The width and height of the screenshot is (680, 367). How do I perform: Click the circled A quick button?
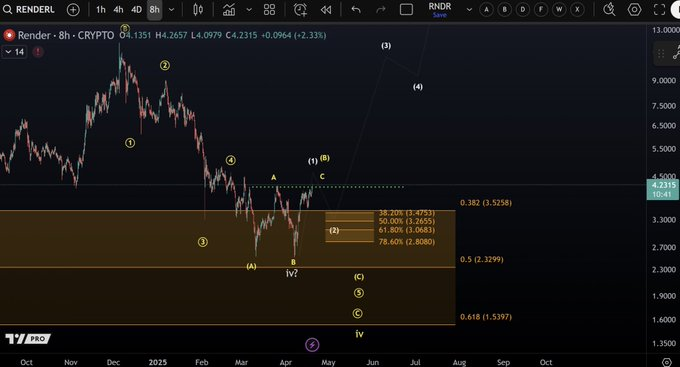[x=487, y=10]
